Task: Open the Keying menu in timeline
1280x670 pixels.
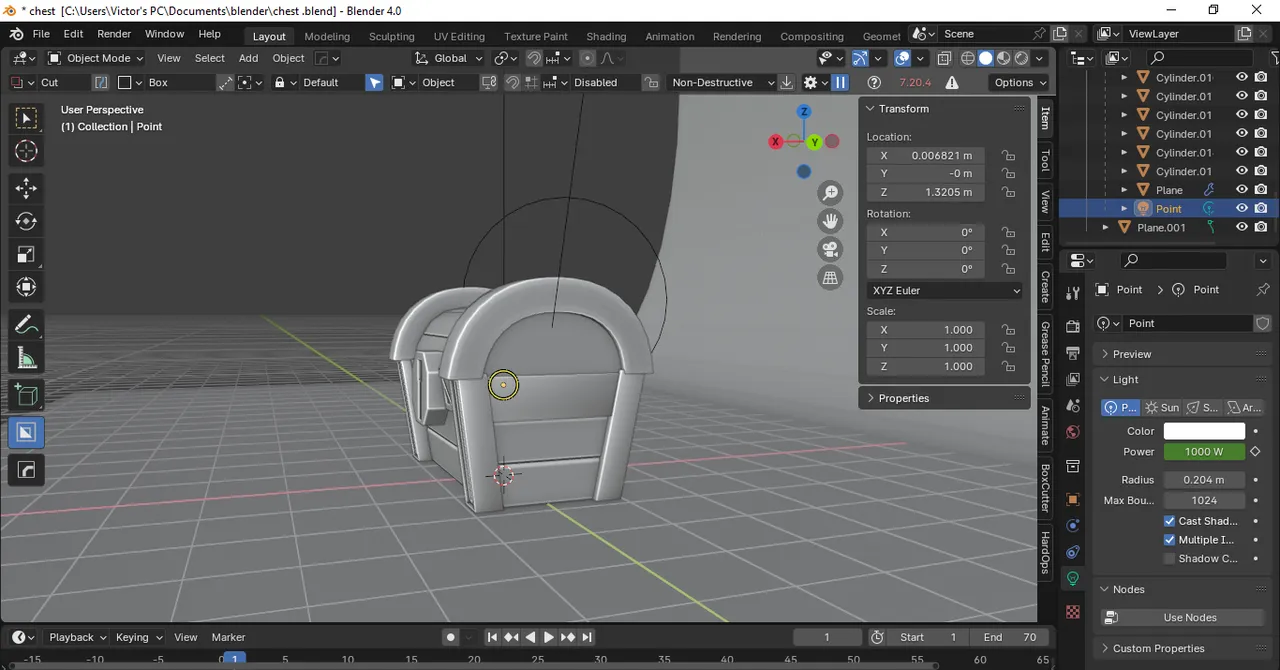Action: click(x=138, y=637)
